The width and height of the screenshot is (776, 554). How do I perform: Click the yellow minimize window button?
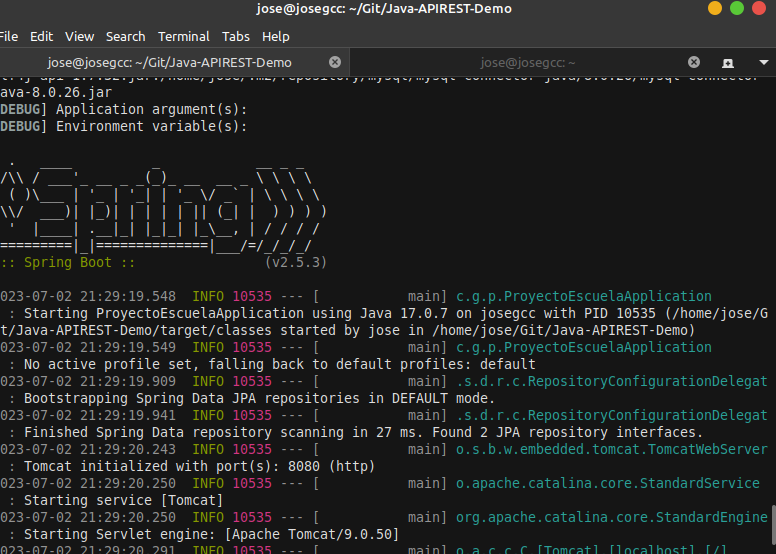click(x=715, y=8)
